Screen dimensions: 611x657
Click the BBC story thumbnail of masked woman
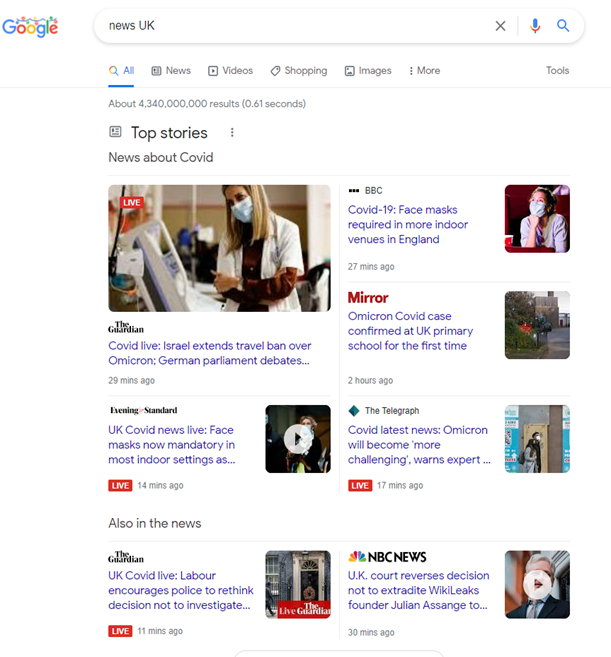pyautogui.click(x=537, y=219)
